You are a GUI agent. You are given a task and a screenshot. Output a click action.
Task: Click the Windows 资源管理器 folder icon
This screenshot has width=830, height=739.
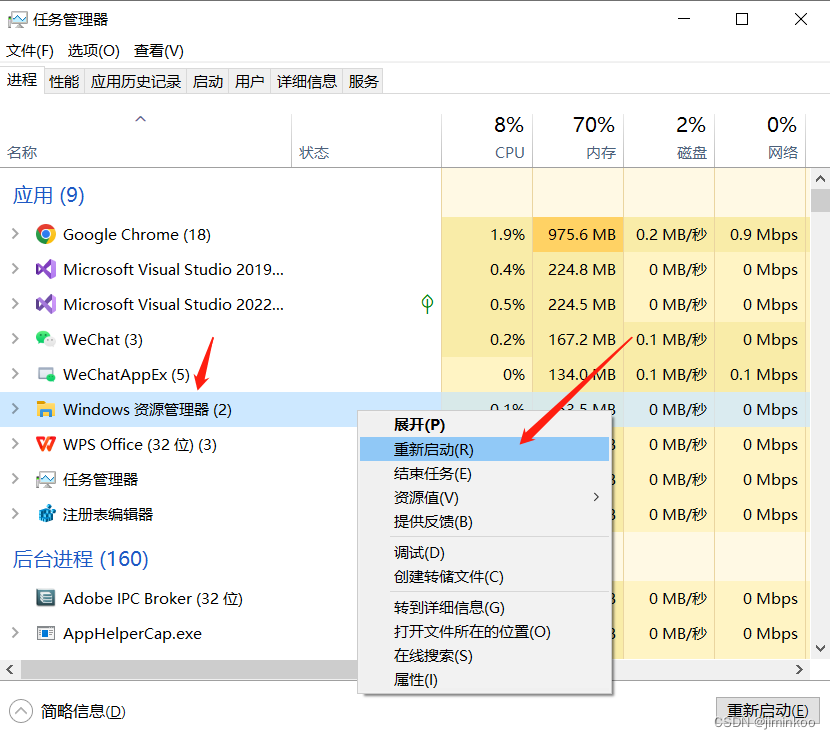coord(46,409)
